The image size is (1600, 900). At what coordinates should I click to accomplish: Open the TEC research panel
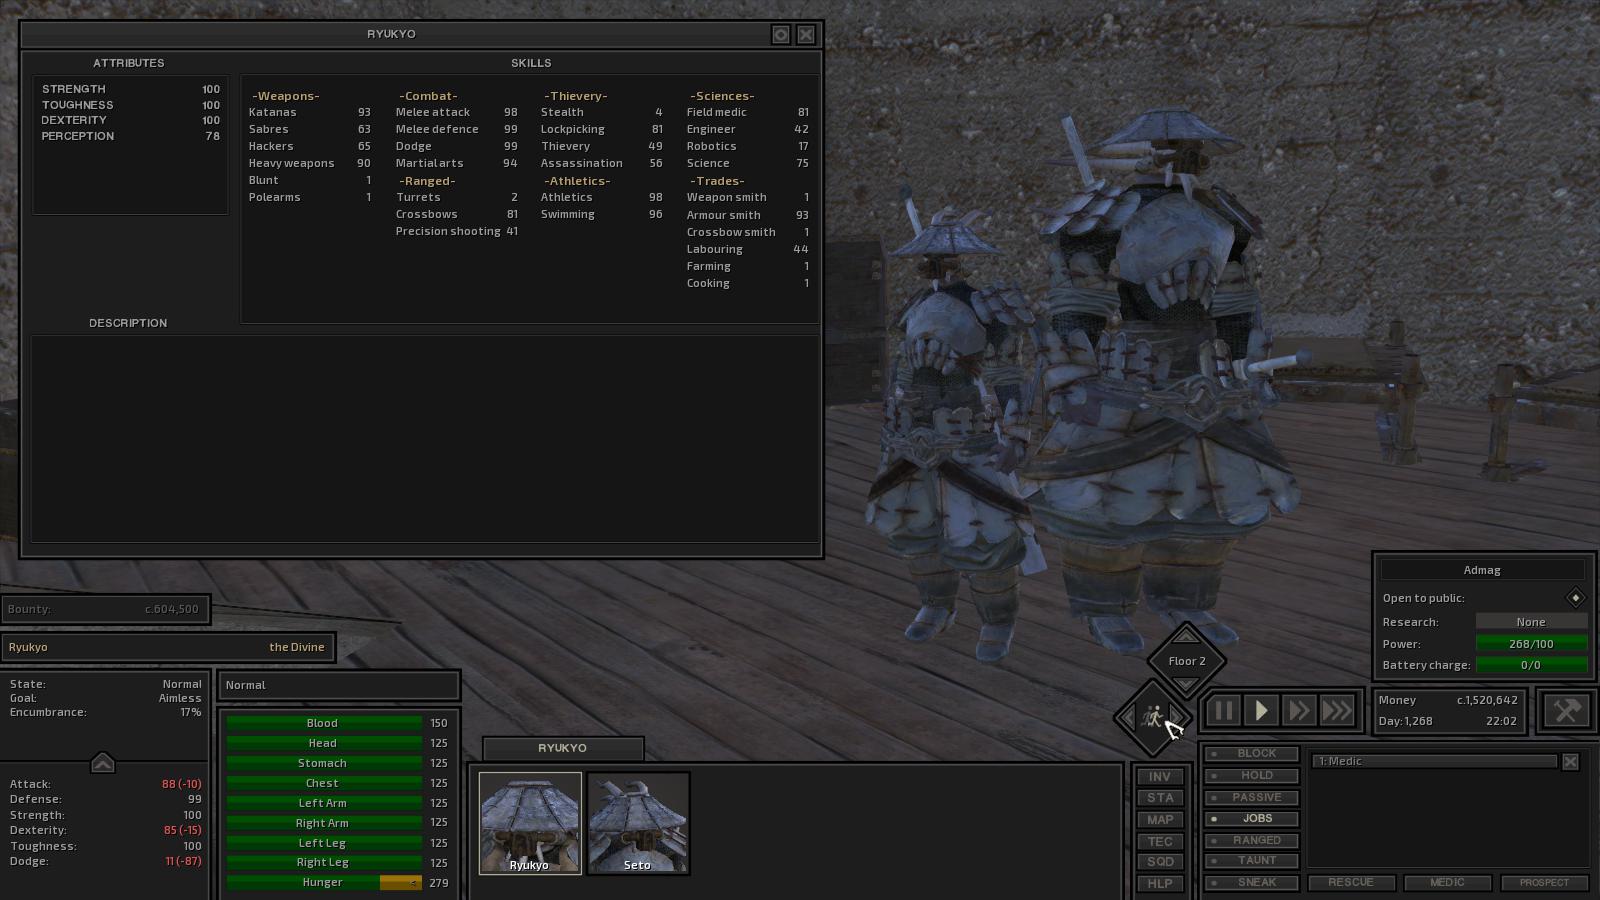[1160, 842]
